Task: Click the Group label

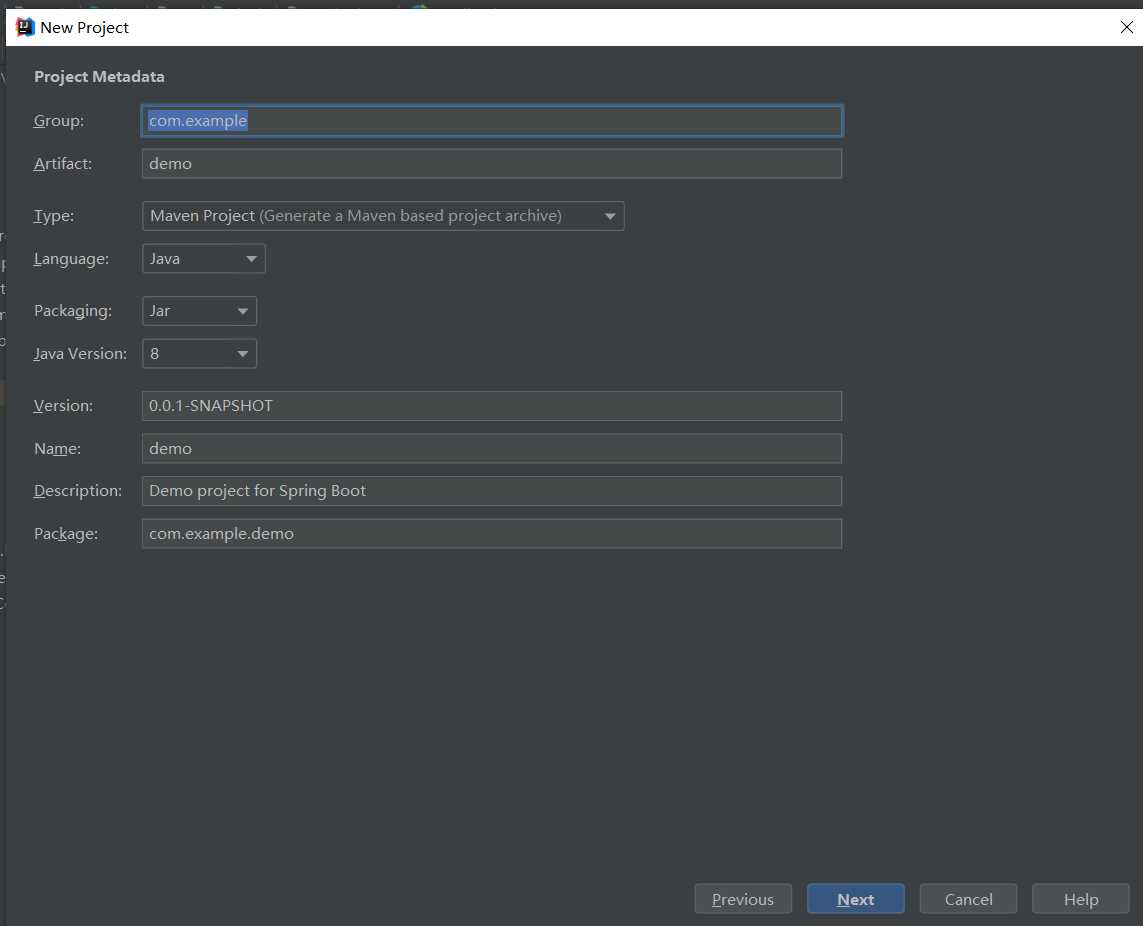Action: (x=59, y=121)
